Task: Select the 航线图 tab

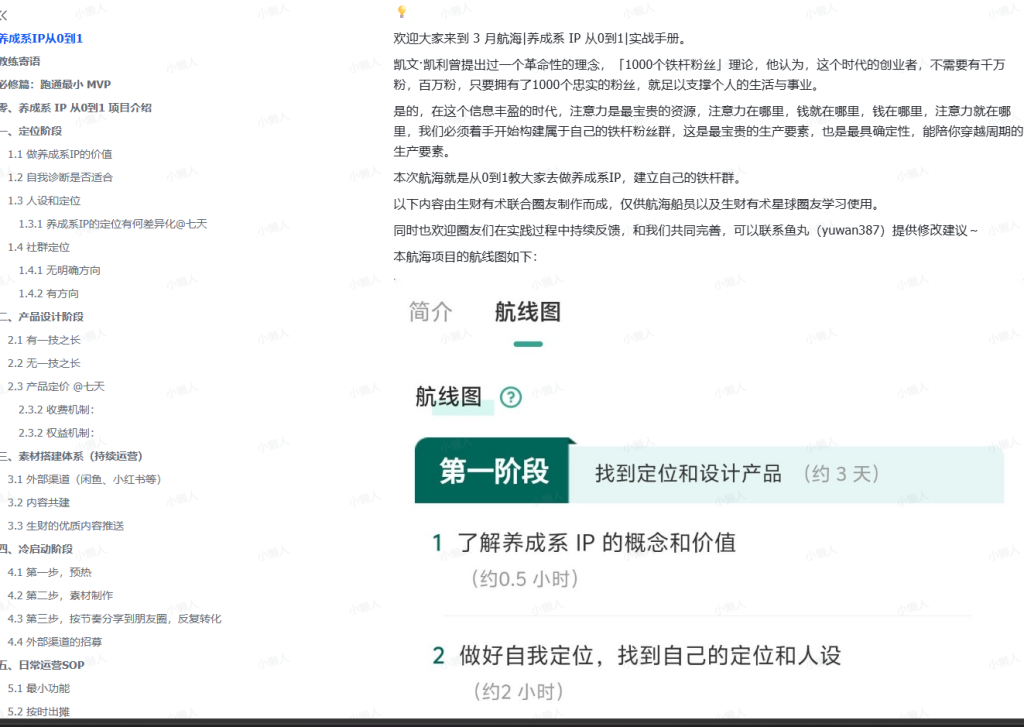Action: pyautogui.click(x=528, y=312)
